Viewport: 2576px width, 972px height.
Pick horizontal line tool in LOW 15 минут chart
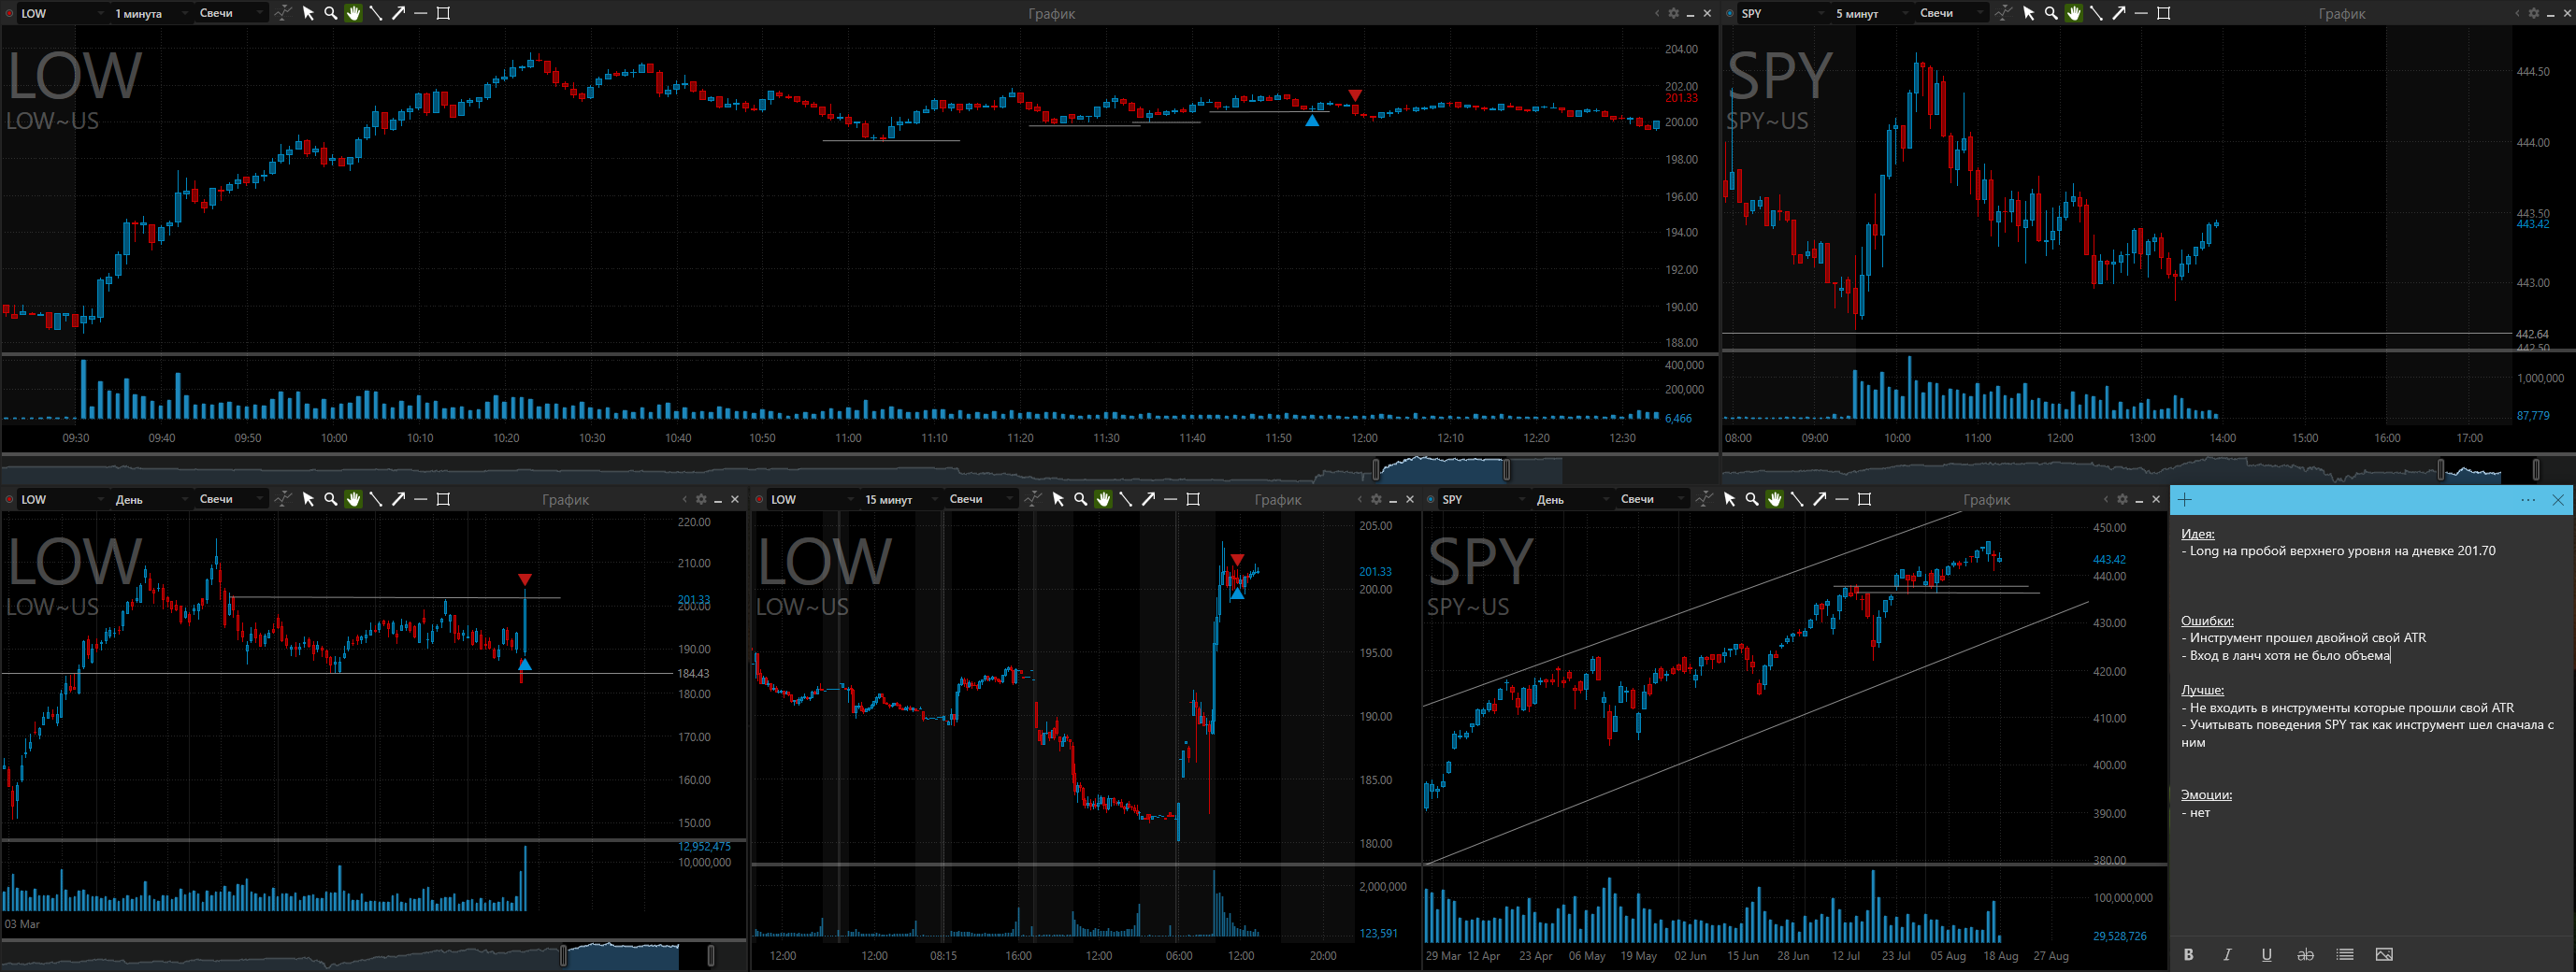pyautogui.click(x=1171, y=499)
